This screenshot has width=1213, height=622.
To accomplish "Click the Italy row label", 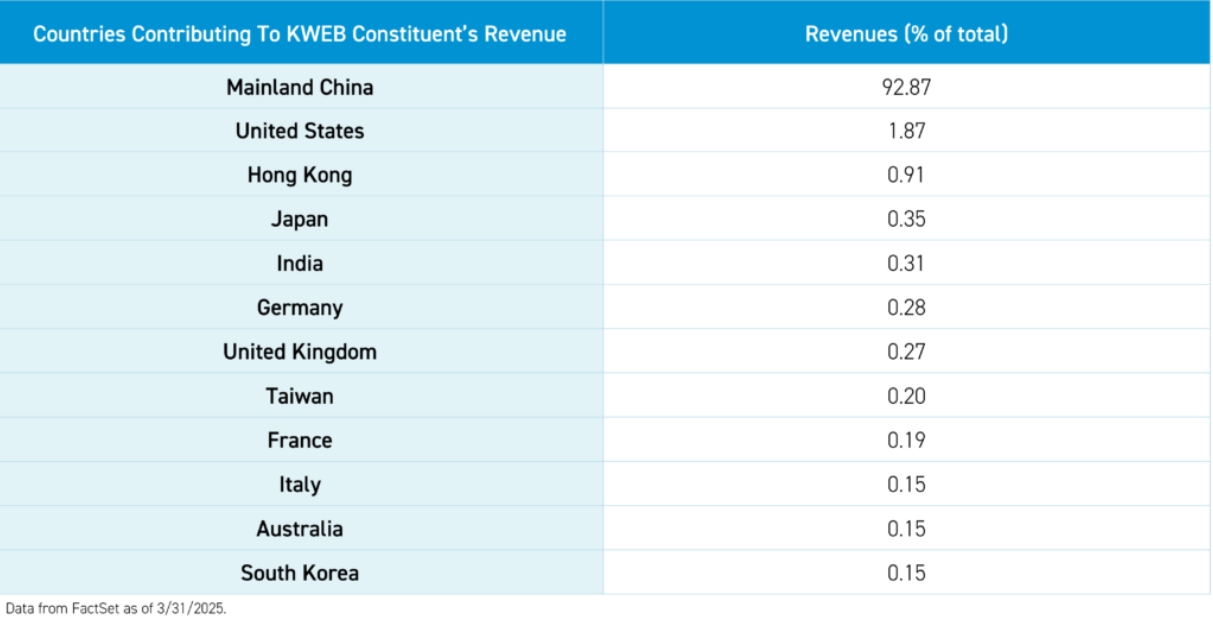I will tap(300, 484).
